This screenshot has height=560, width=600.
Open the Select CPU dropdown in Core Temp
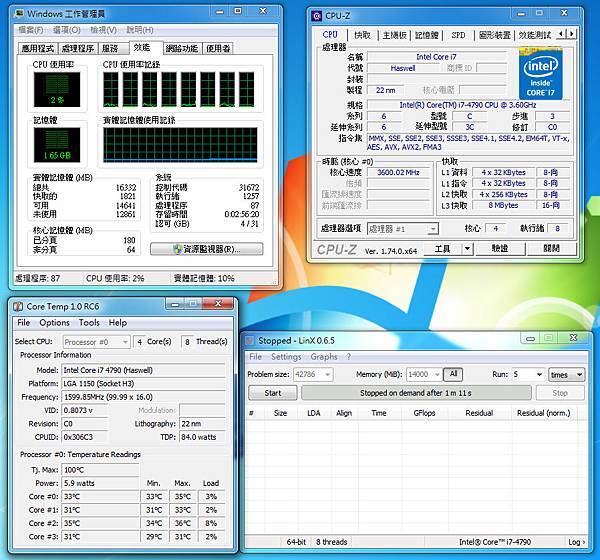tap(96, 342)
